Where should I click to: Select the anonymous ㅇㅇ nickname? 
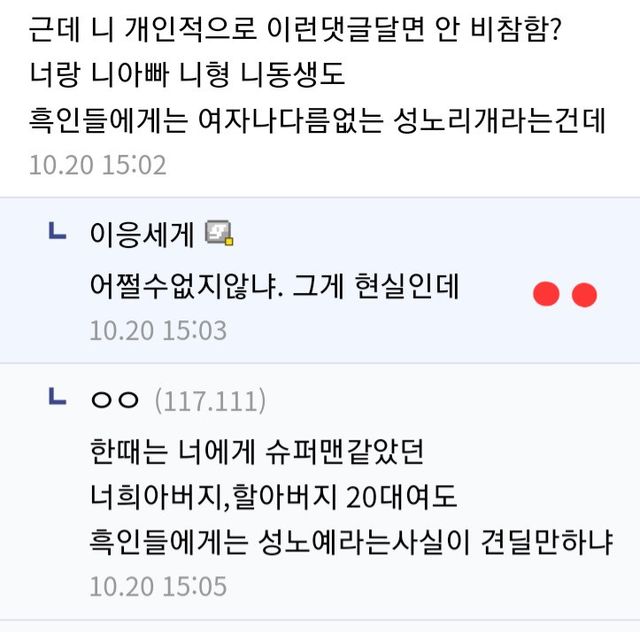pos(114,400)
